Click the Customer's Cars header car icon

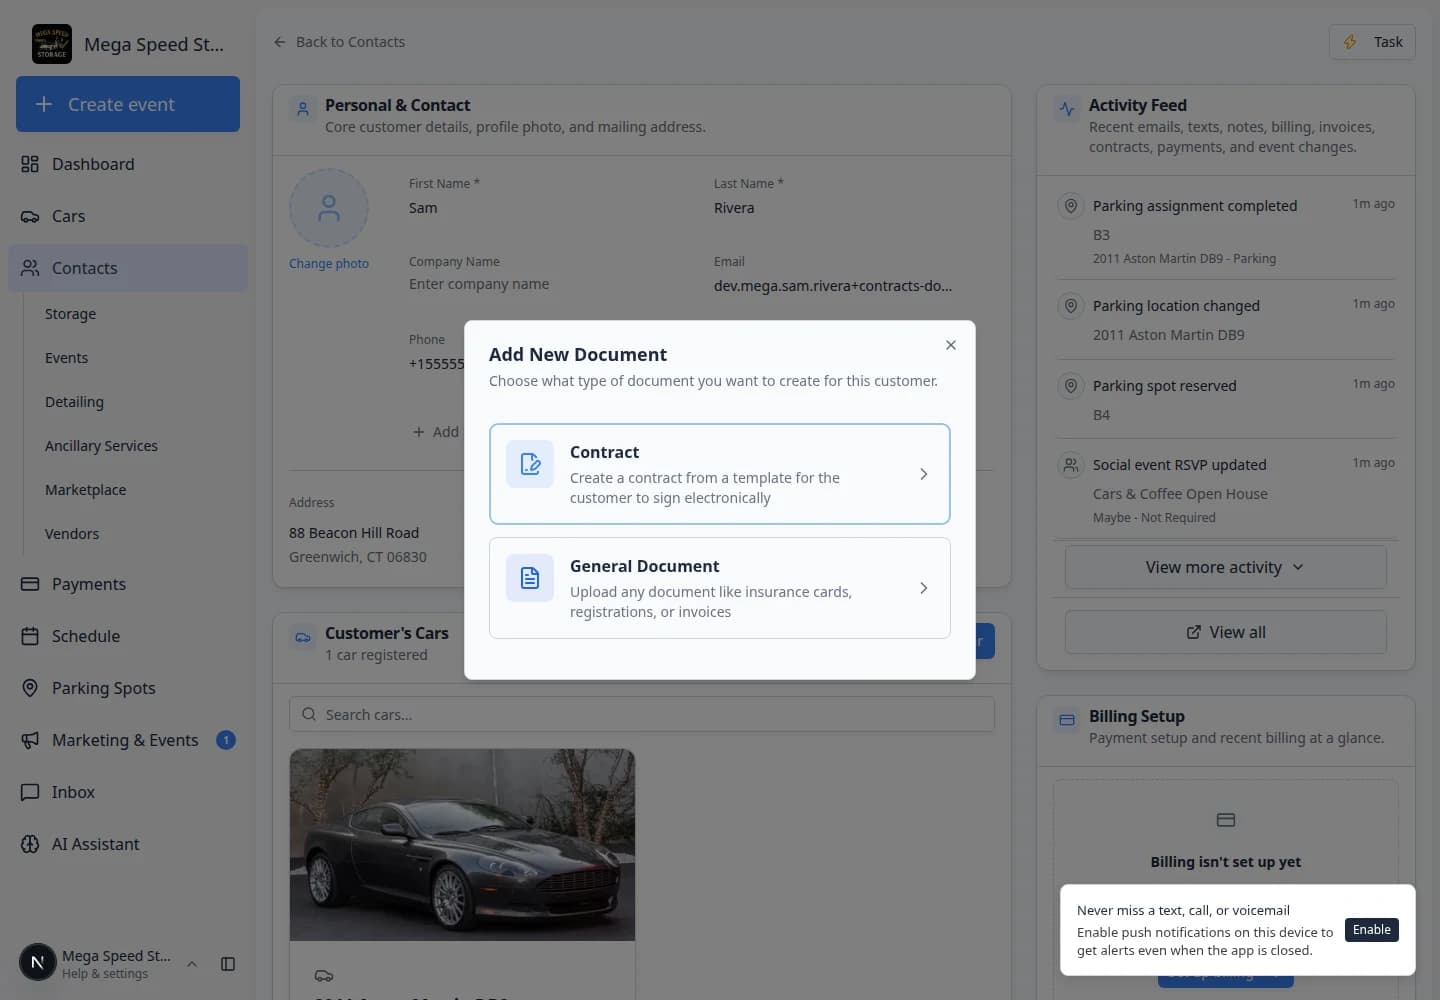[303, 637]
